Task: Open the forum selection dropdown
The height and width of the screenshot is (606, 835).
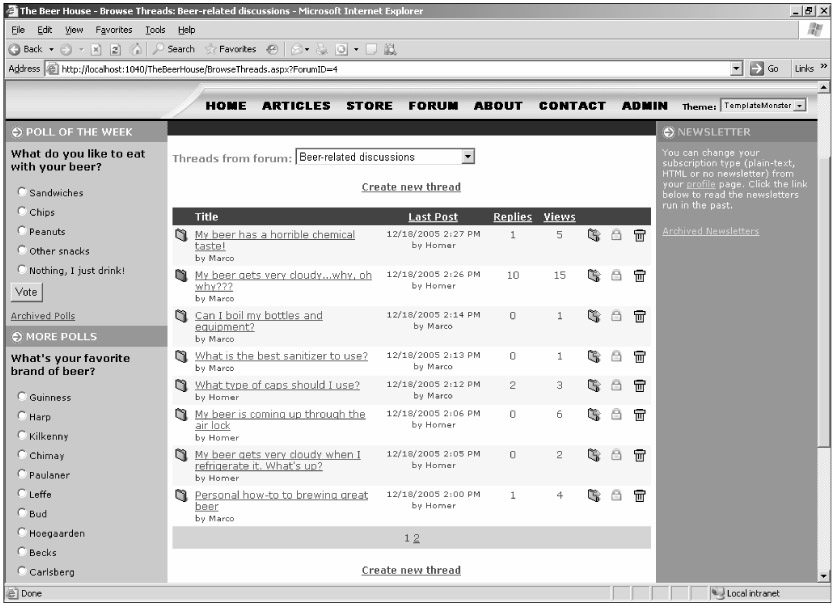Action: tap(467, 157)
